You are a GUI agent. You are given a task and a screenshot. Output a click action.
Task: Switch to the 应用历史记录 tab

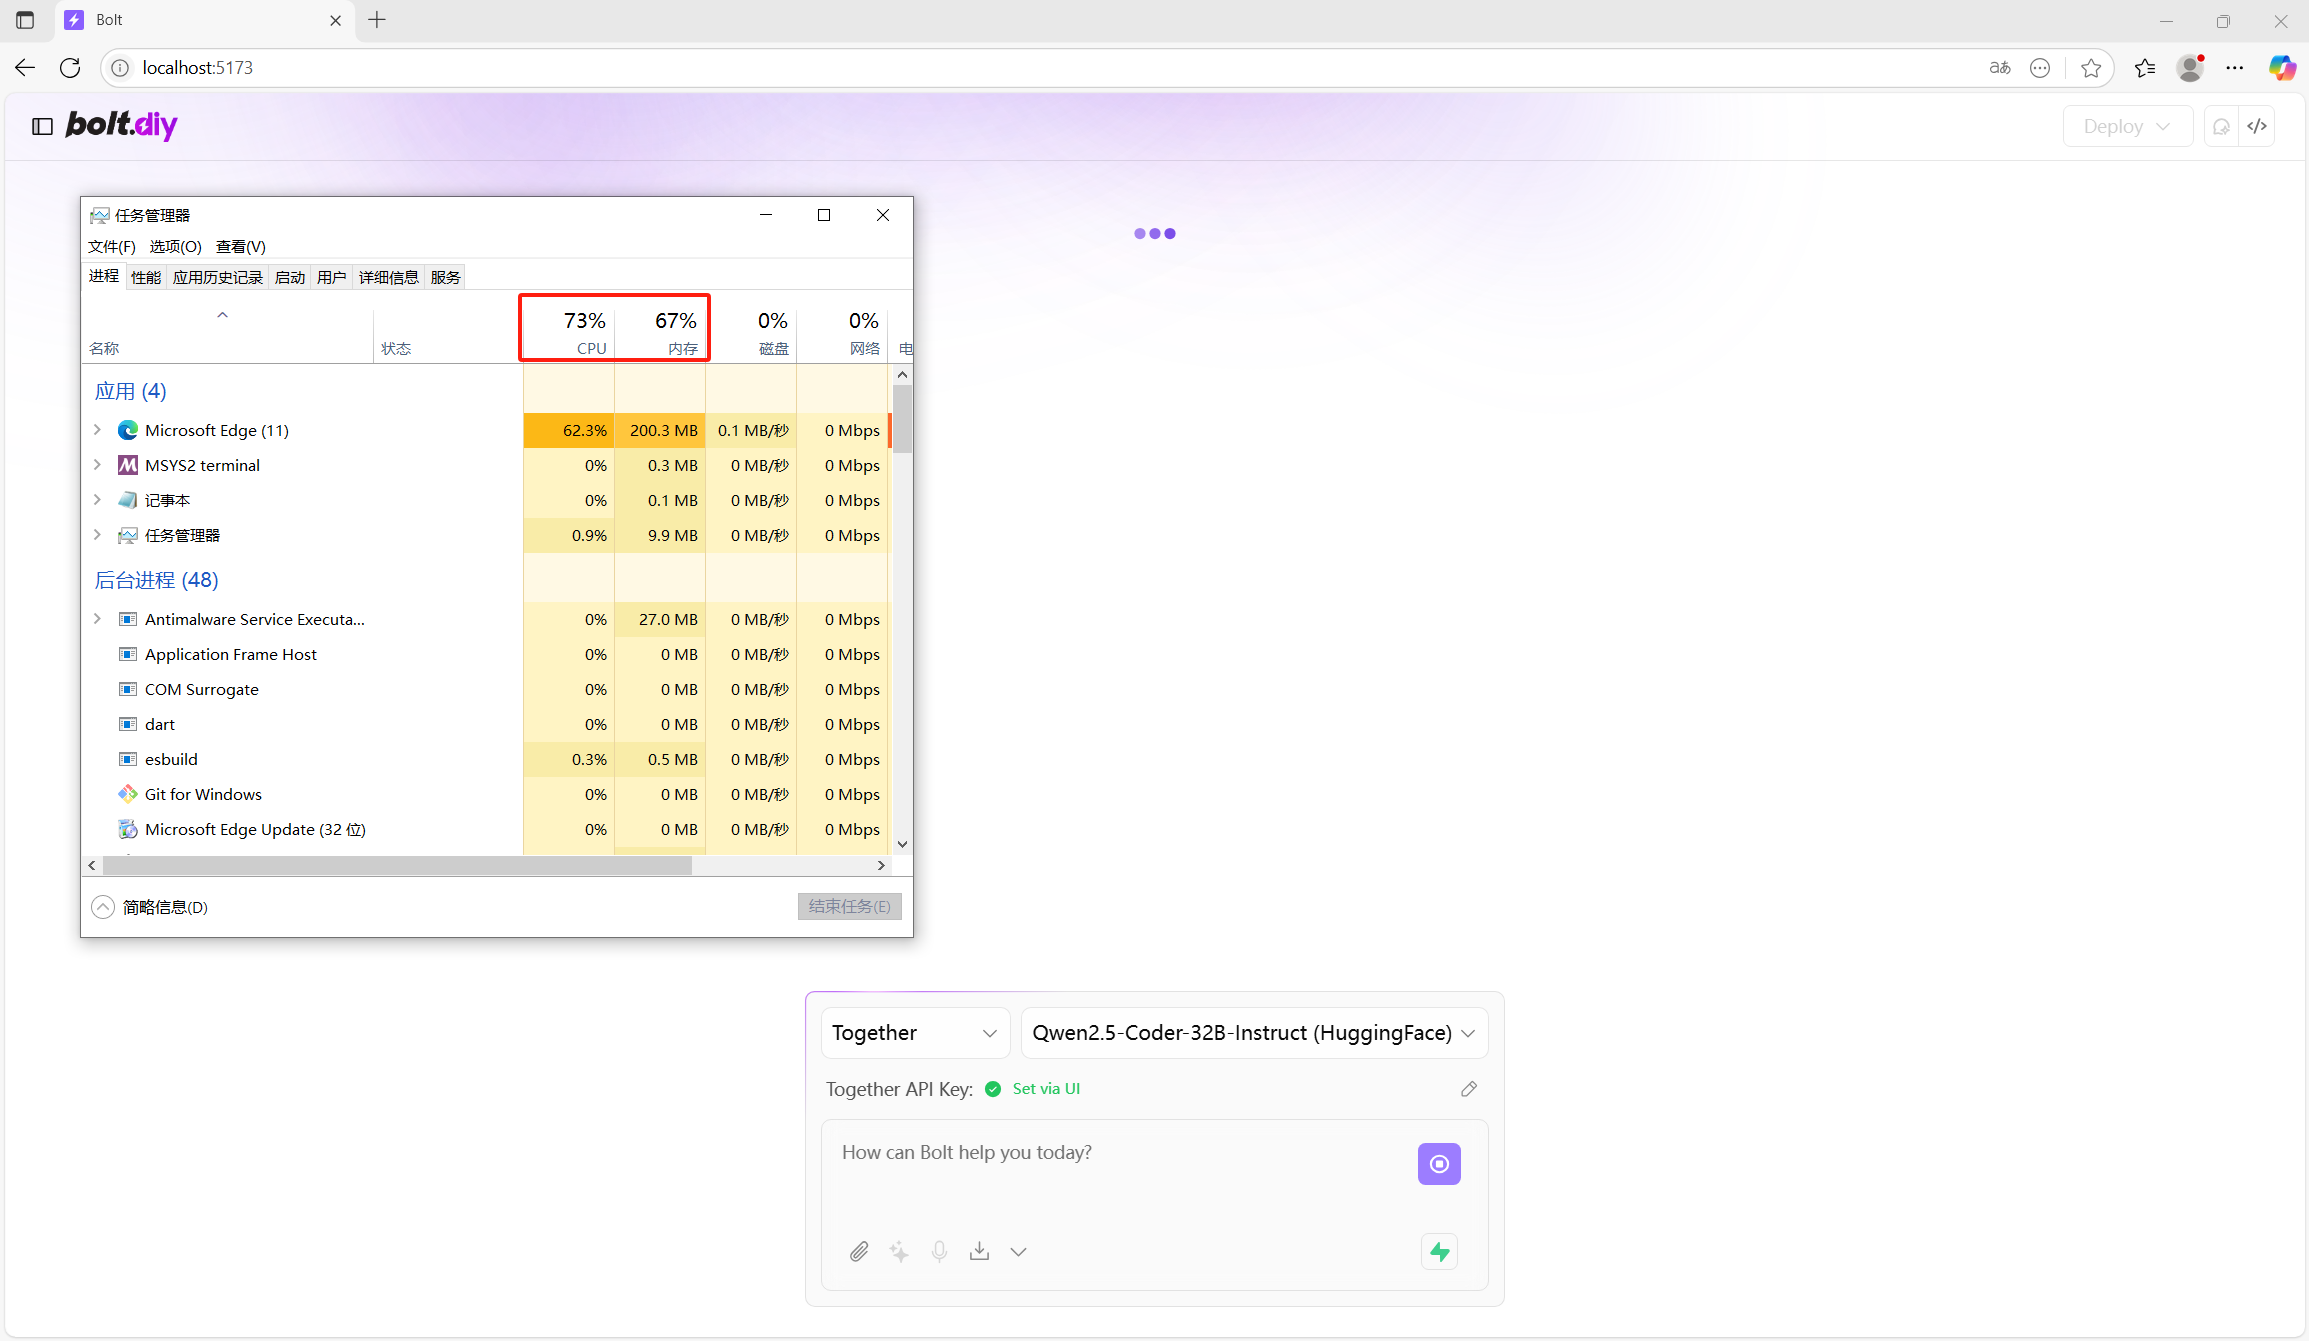pos(217,277)
